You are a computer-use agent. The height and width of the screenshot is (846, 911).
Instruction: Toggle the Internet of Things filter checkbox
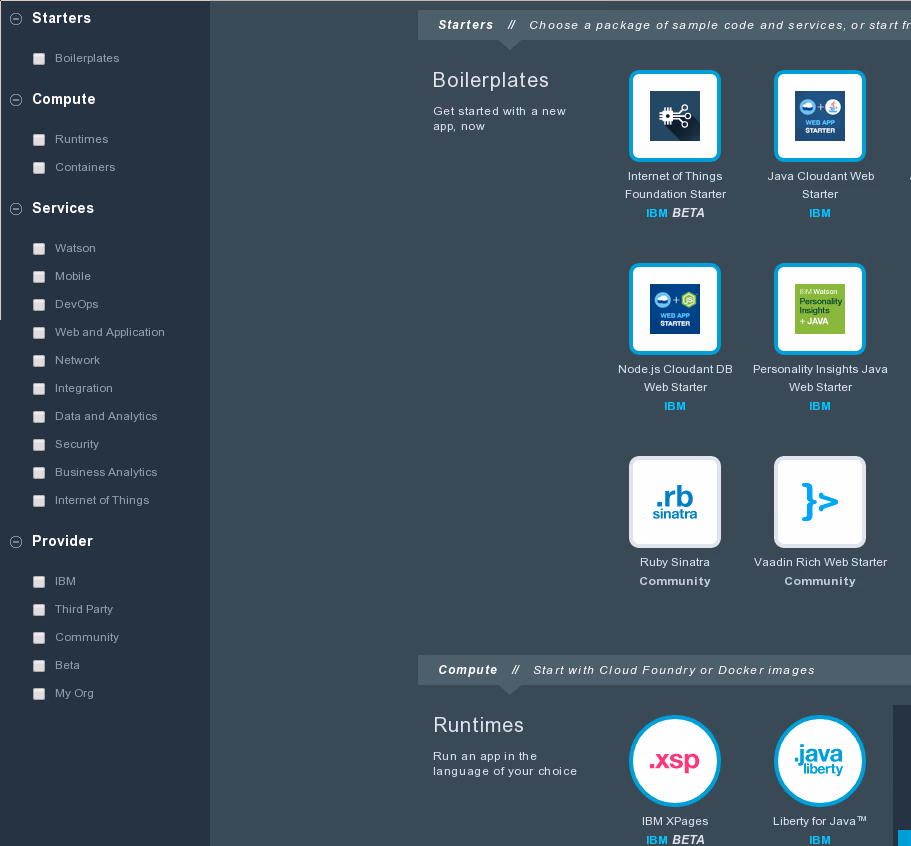pyautogui.click(x=39, y=501)
